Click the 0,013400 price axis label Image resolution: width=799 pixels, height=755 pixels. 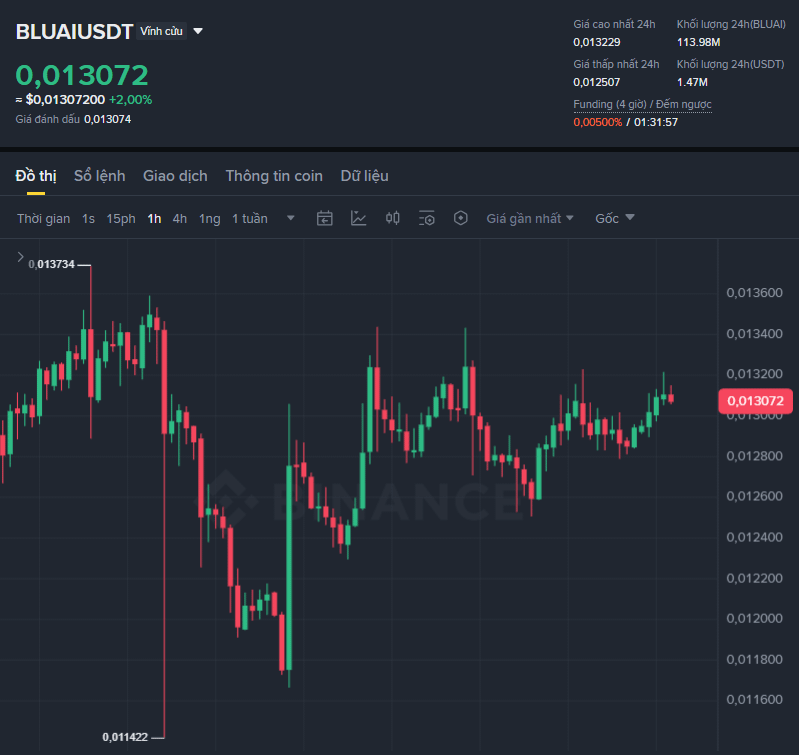pyautogui.click(x=754, y=334)
